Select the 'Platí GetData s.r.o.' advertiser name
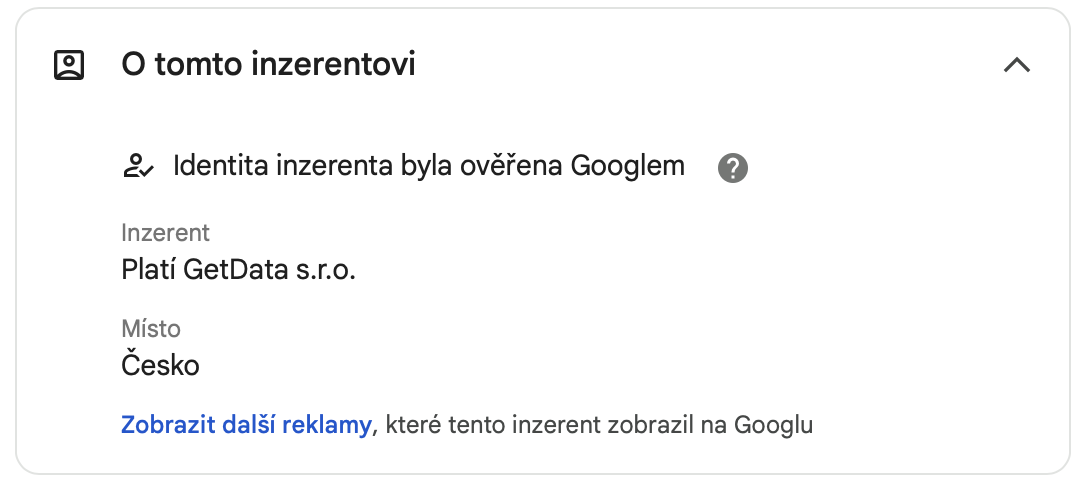 click(x=238, y=269)
